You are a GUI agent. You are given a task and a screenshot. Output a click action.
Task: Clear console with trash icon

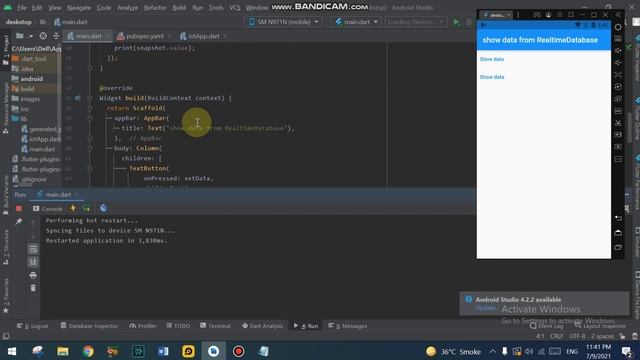tap(33, 288)
